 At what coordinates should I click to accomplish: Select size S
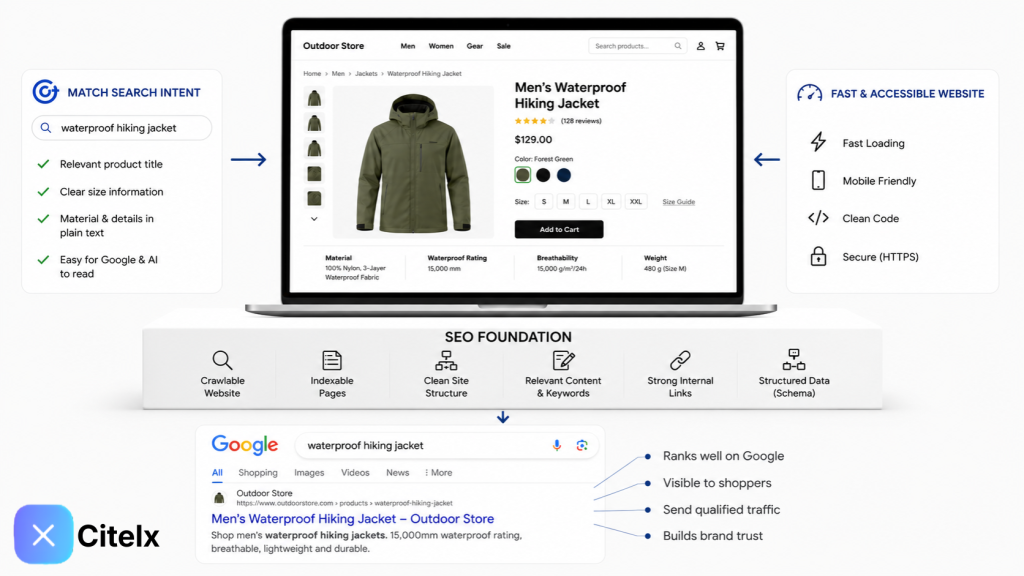pos(544,202)
